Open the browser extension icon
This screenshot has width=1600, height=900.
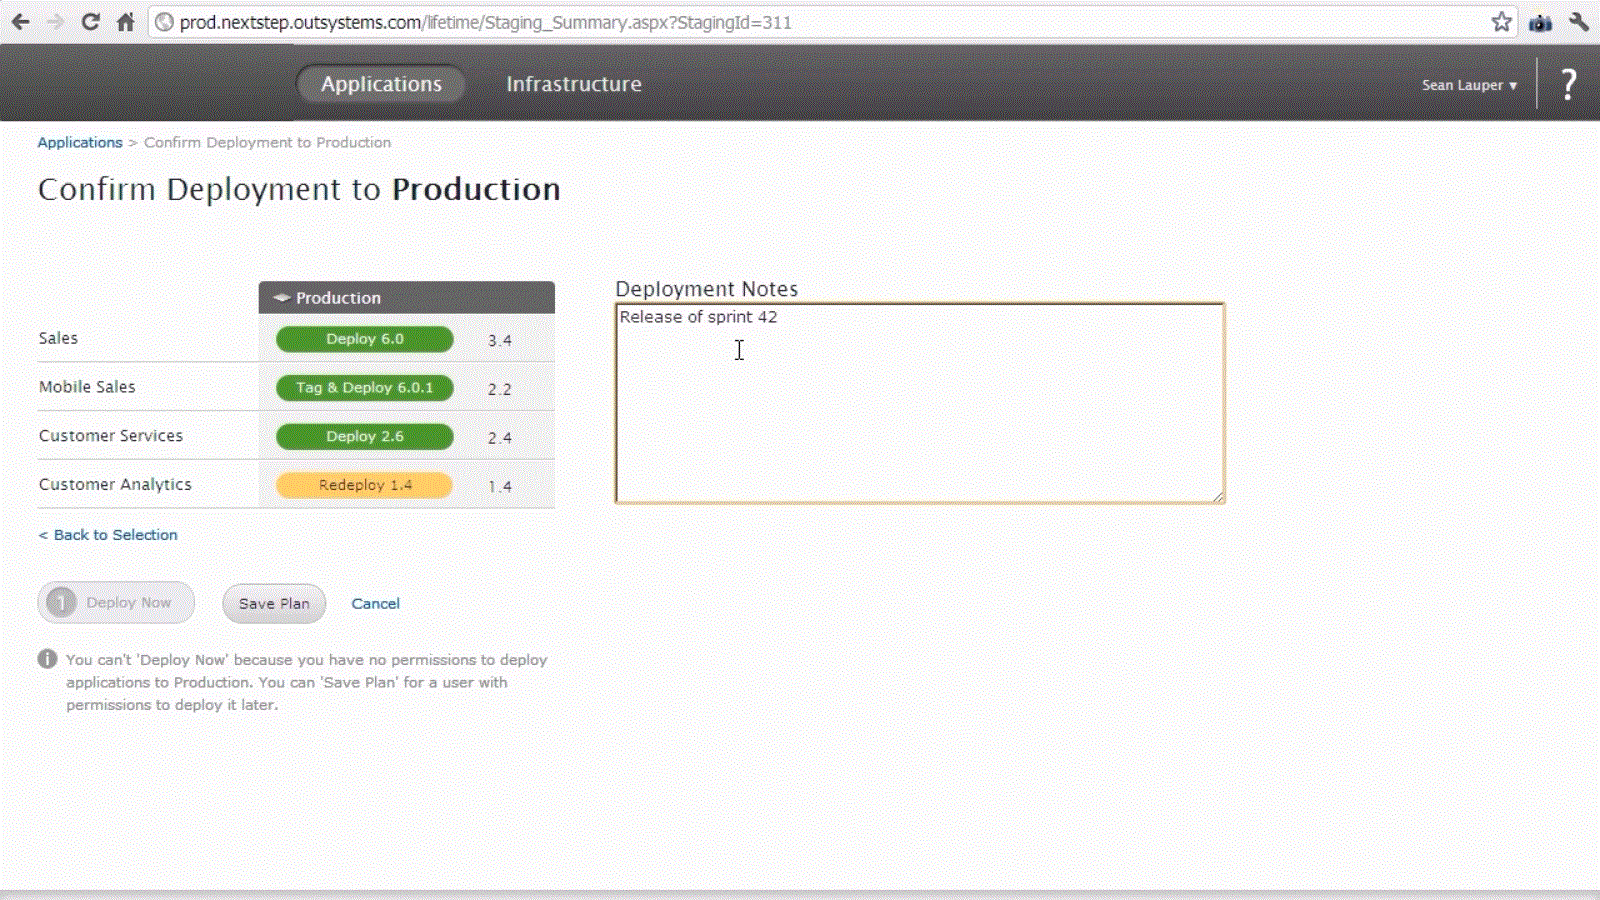[1540, 22]
